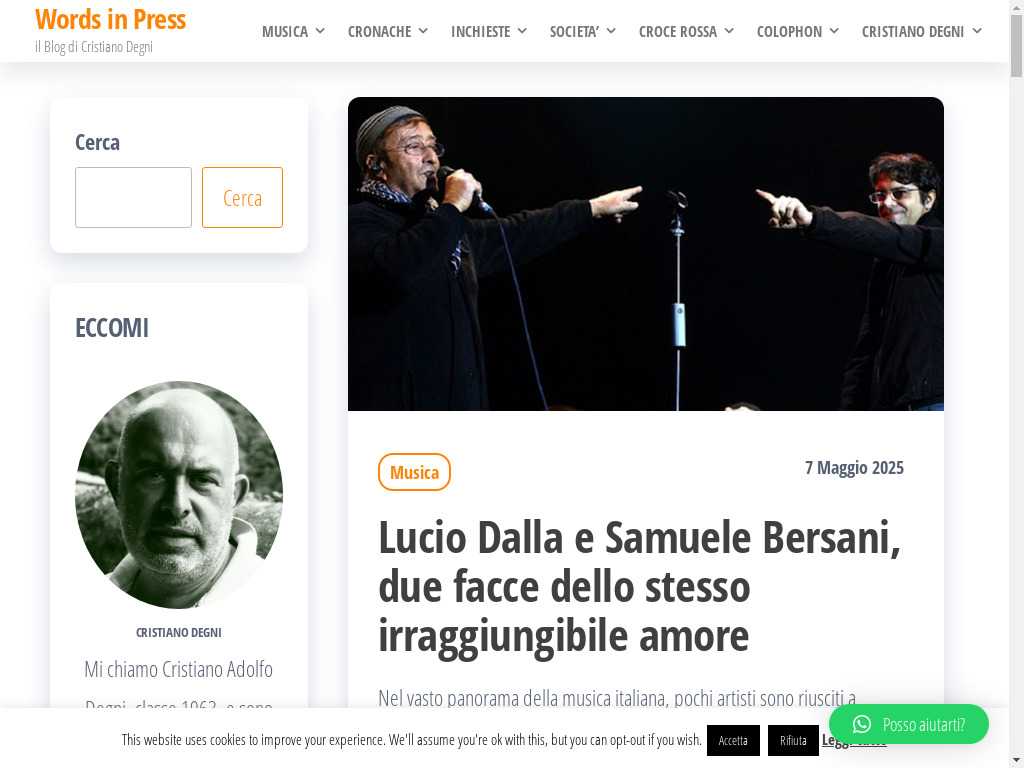Expand the COLOPHON chevron arrow
The height and width of the screenshot is (768, 1024).
point(834,31)
